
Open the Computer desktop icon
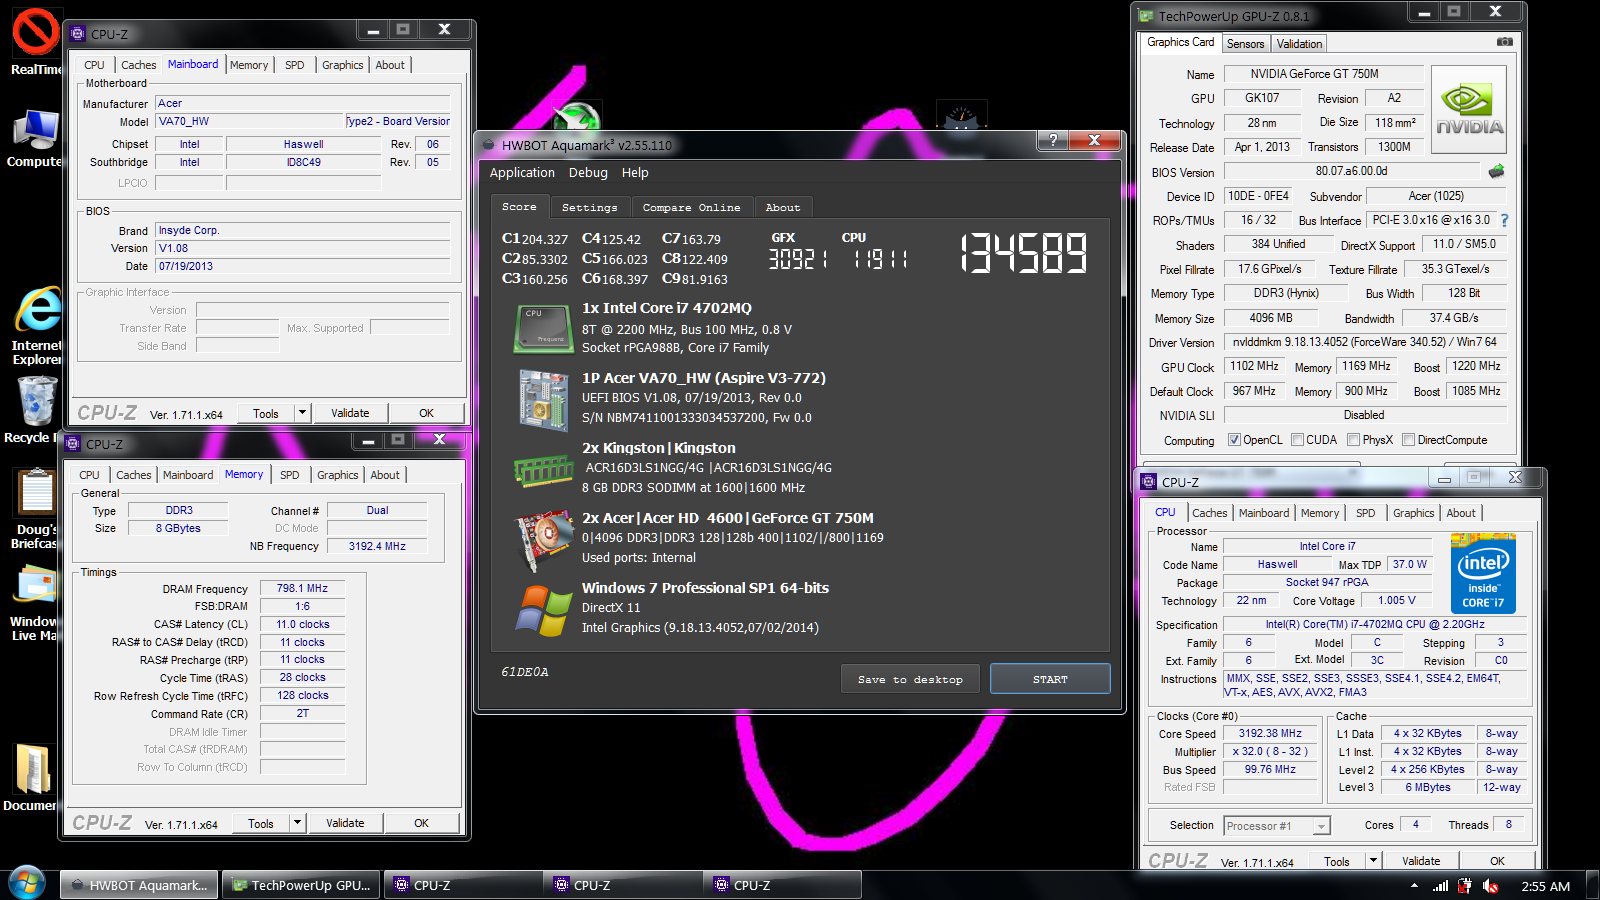click(x=36, y=138)
